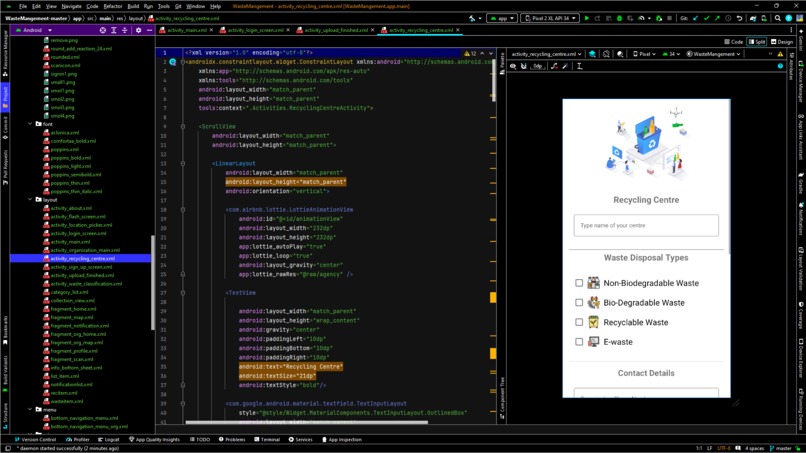Click the Debug app bug icon
Screen dimensions: 806x453
pyautogui.click(x=620, y=18)
